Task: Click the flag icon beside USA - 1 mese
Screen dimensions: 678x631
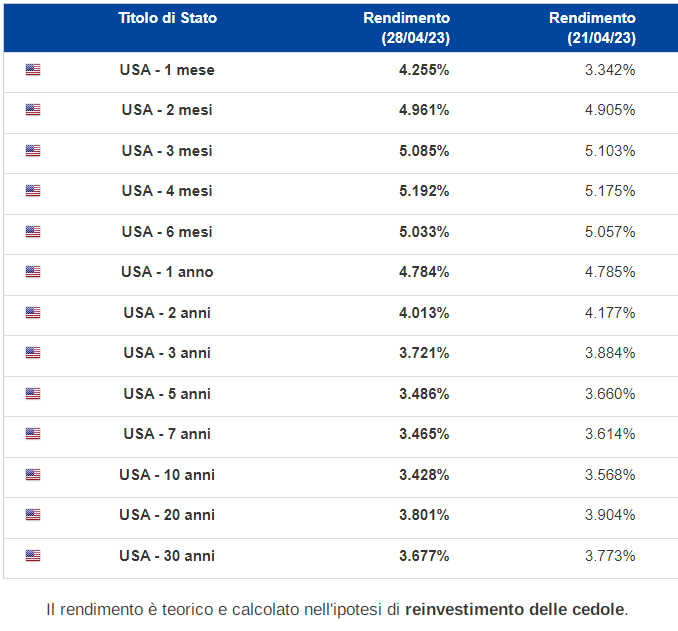Action: point(33,70)
